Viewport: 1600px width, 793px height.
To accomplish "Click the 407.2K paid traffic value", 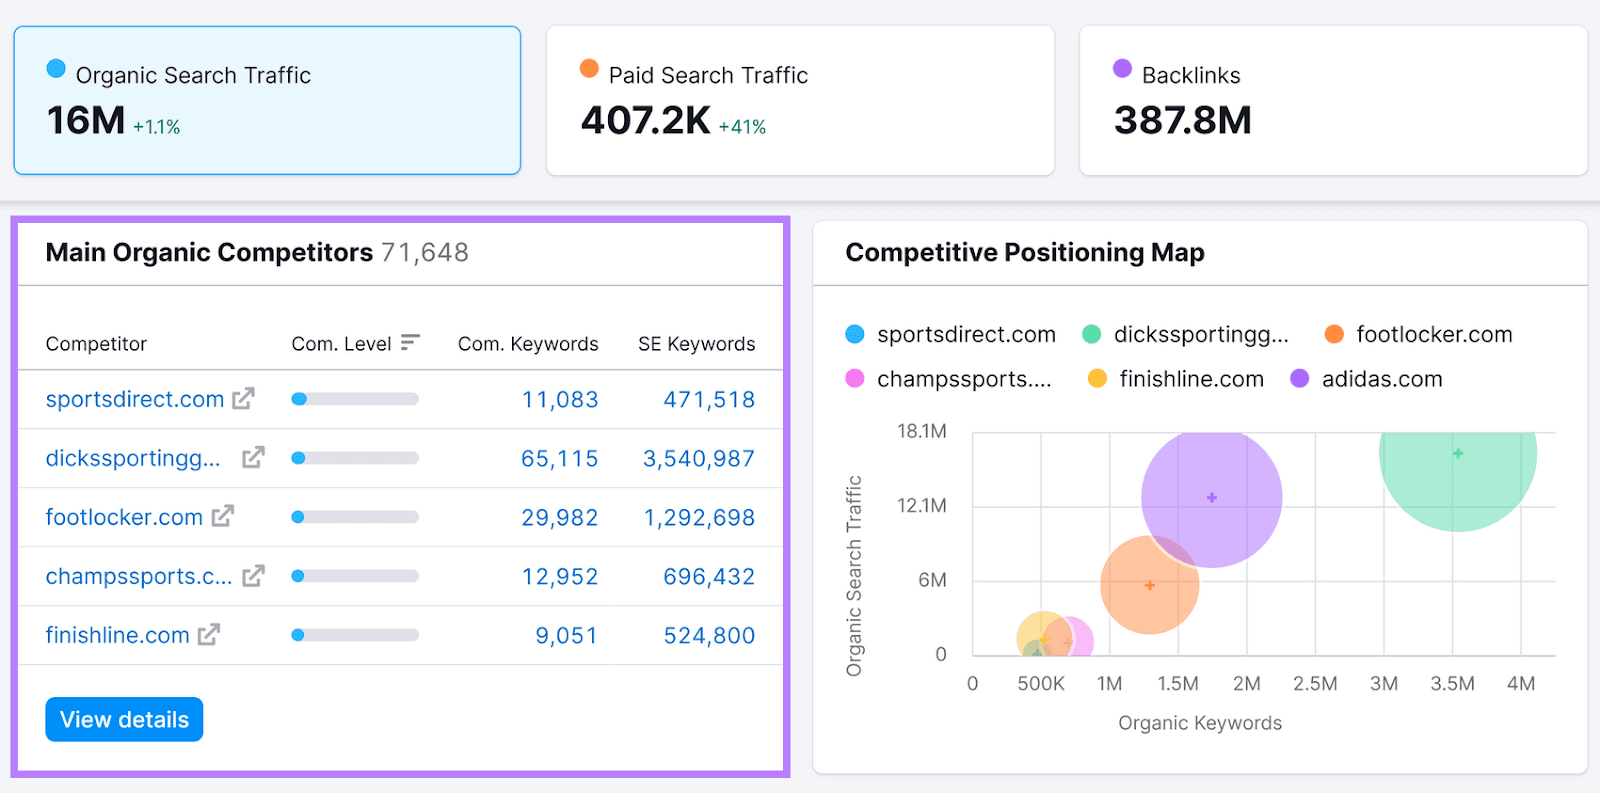I will click(x=646, y=120).
